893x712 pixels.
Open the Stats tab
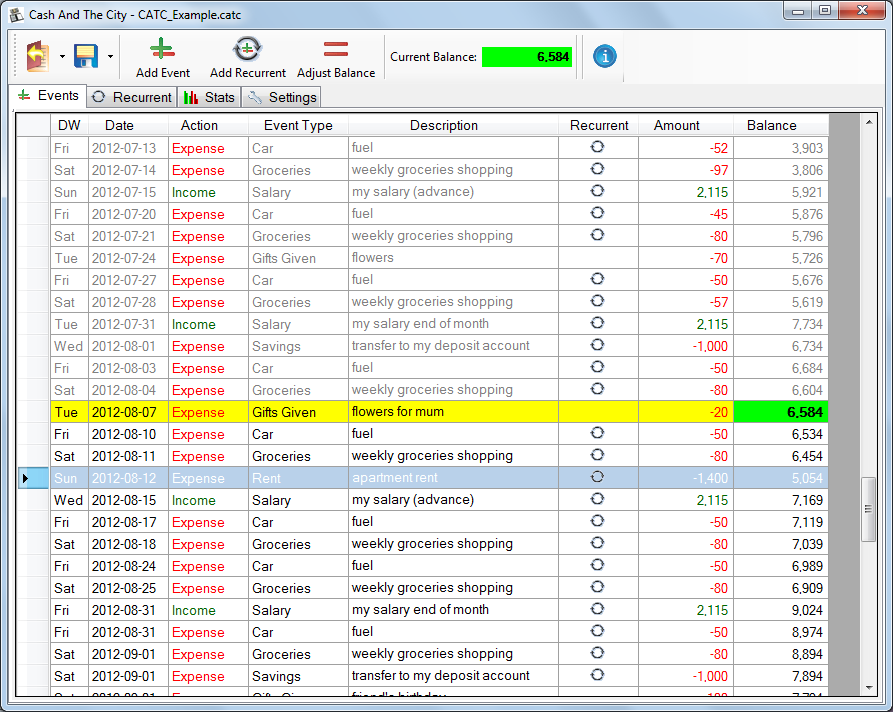click(209, 97)
